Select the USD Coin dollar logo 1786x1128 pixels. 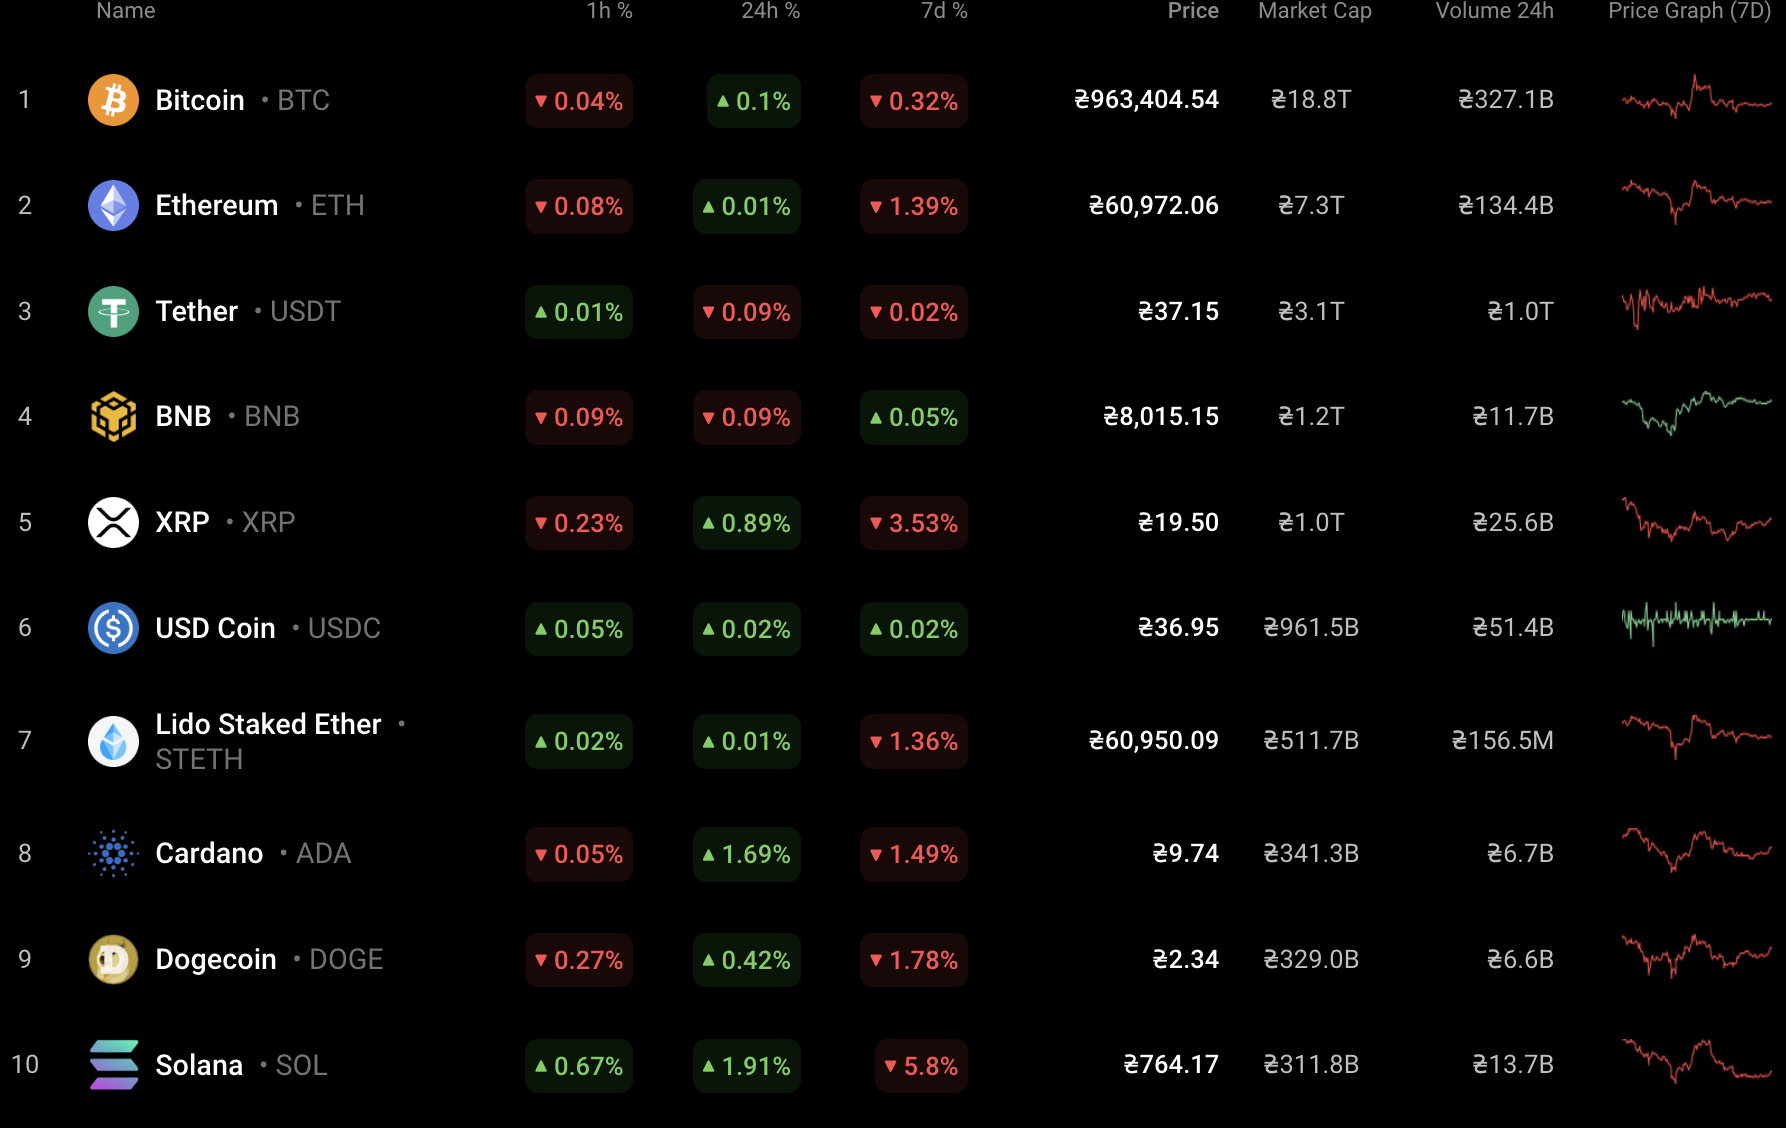click(x=113, y=628)
